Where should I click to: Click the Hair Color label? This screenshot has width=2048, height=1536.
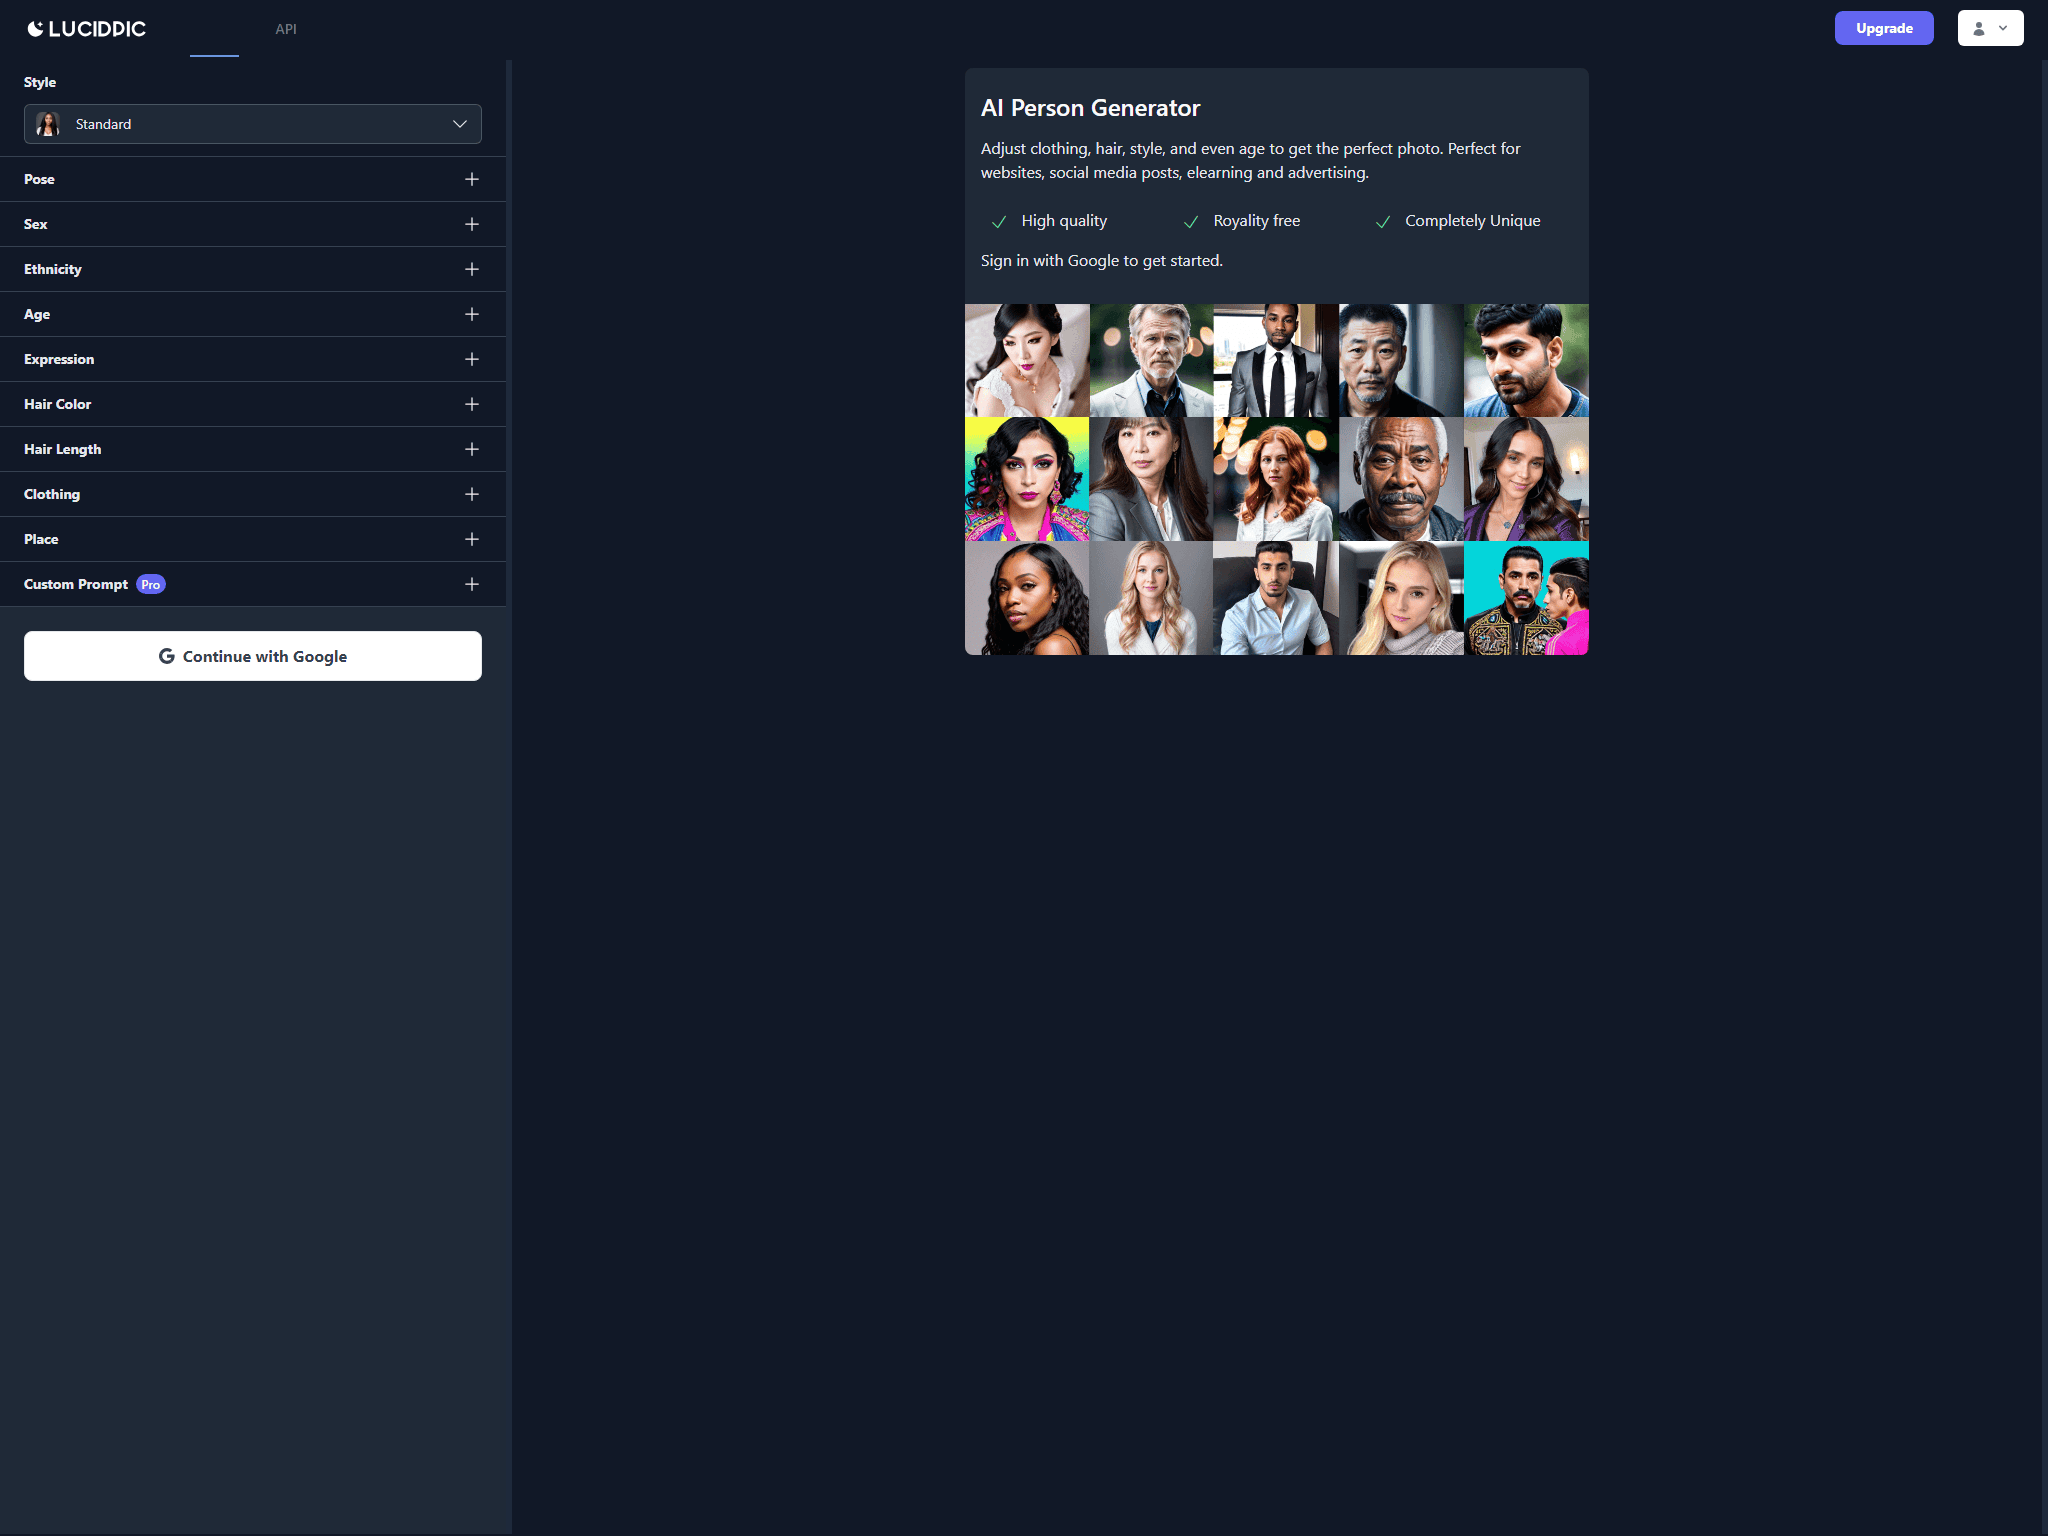coord(58,404)
